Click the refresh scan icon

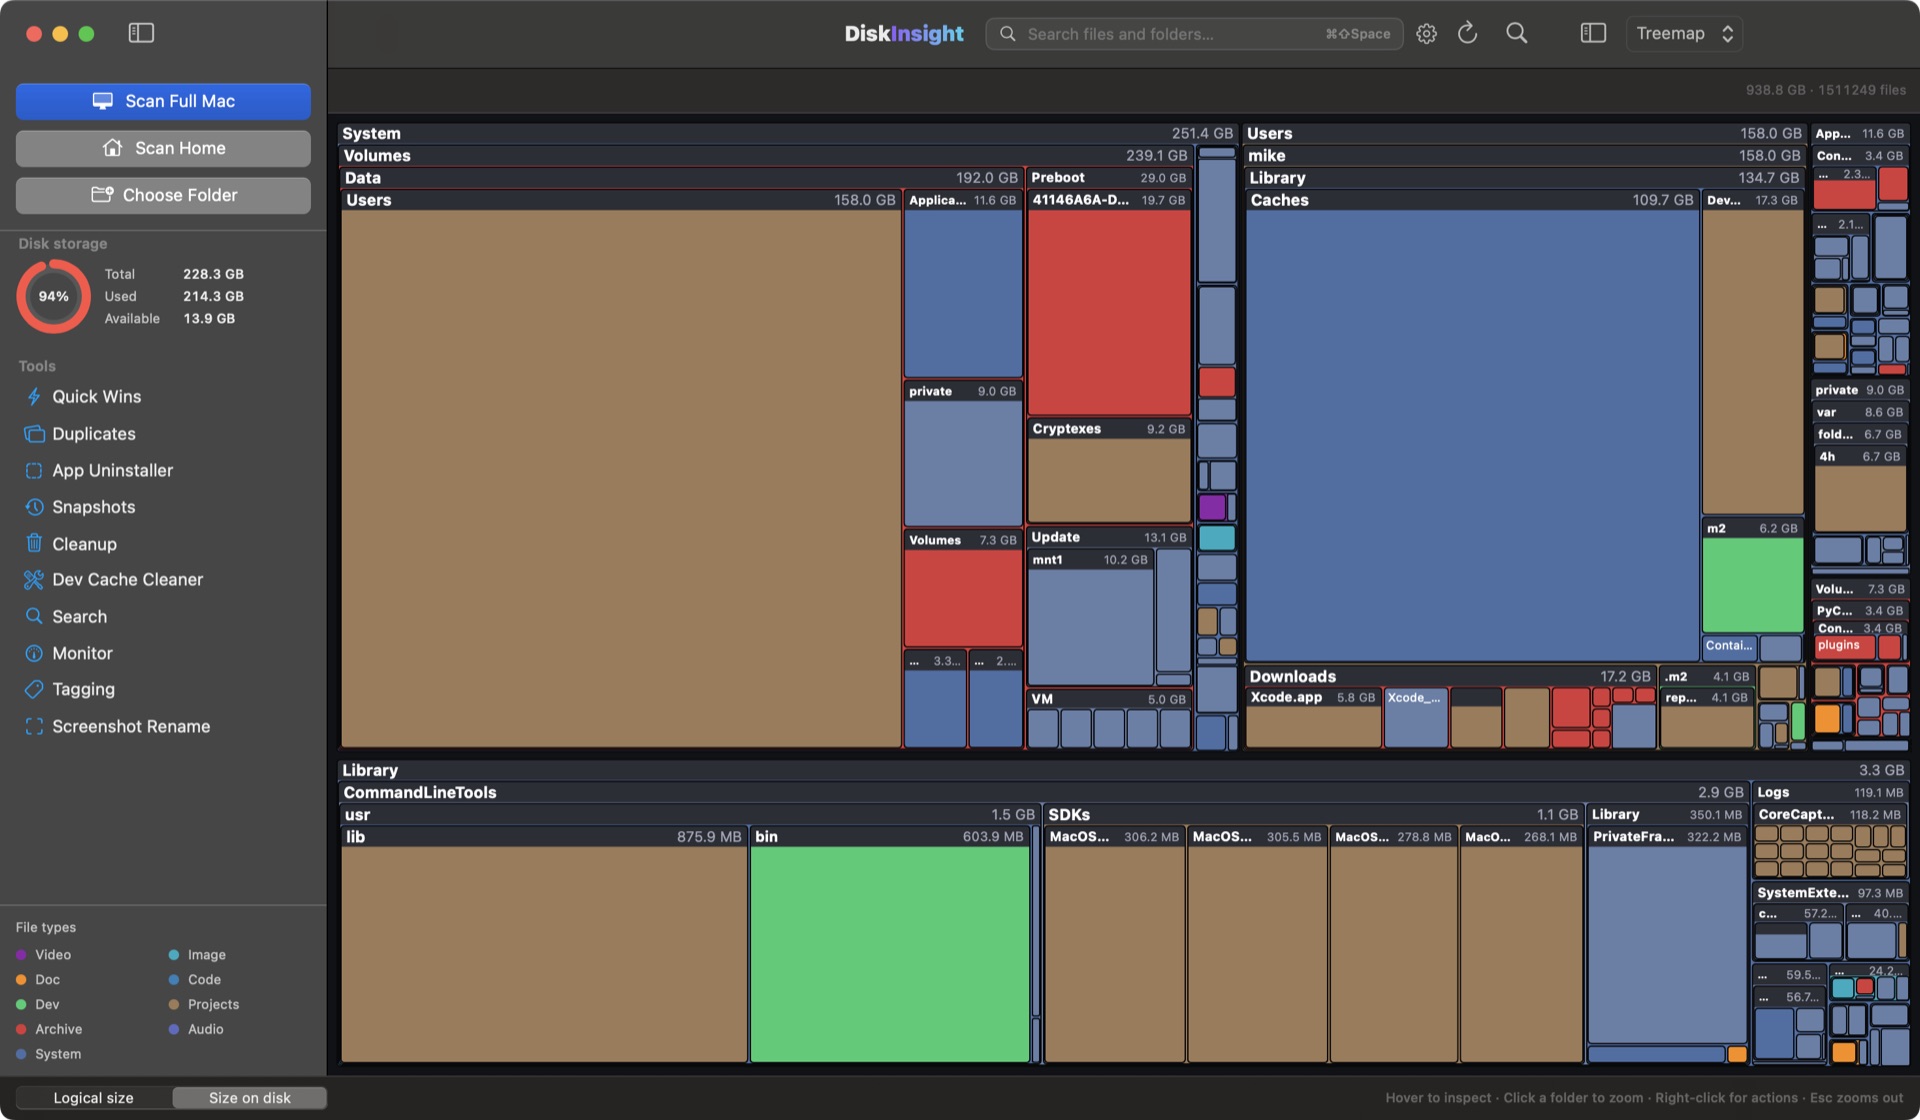(x=1467, y=33)
